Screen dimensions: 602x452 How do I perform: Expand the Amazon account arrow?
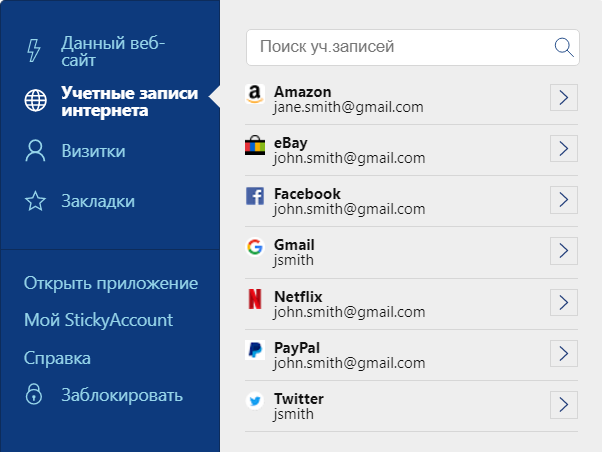click(x=564, y=98)
